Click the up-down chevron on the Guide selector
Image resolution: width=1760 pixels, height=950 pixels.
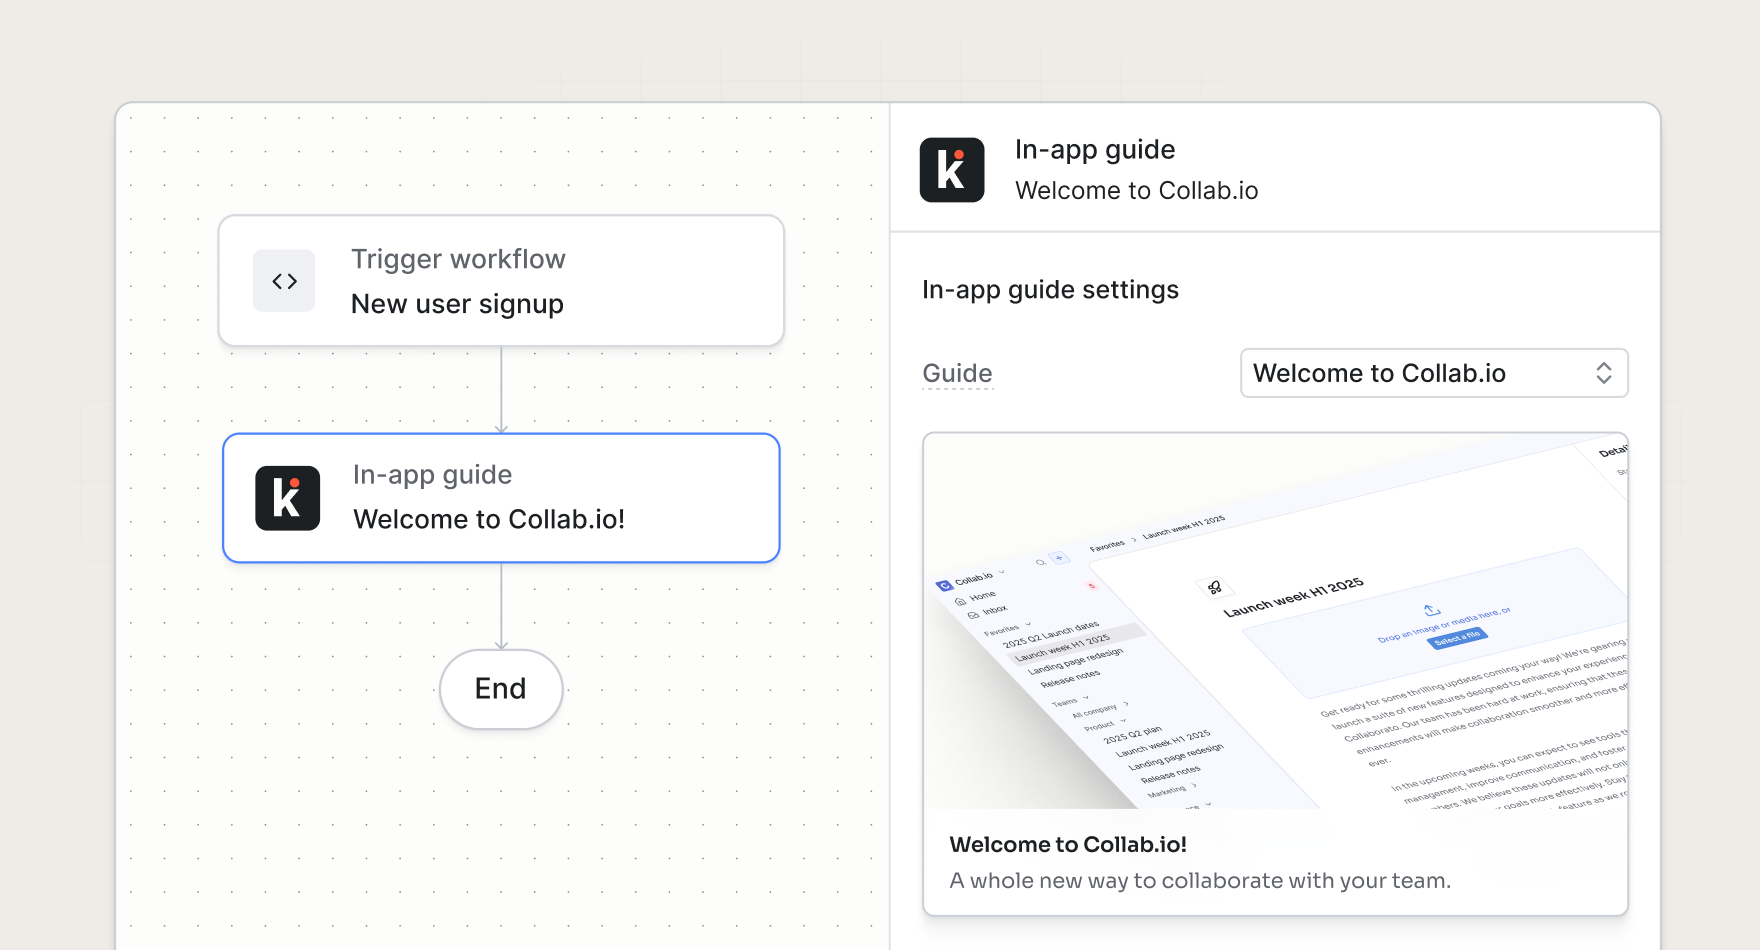tap(1604, 373)
